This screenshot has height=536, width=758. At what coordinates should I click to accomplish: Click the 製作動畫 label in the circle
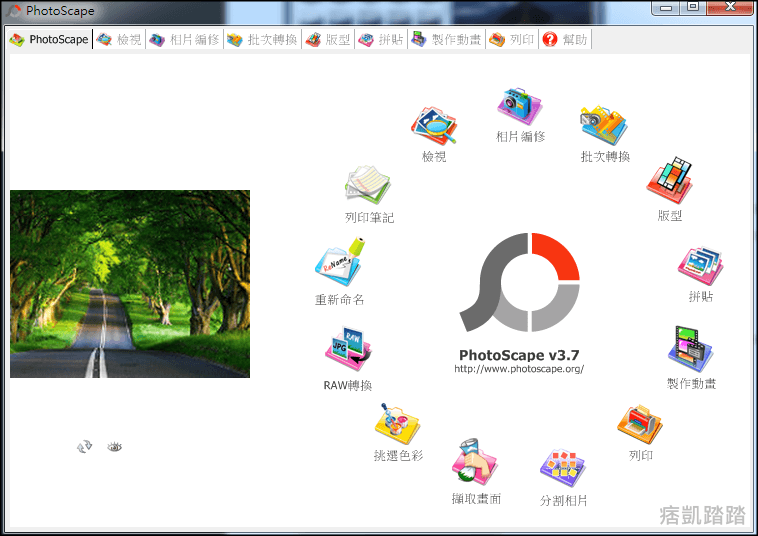tap(691, 383)
